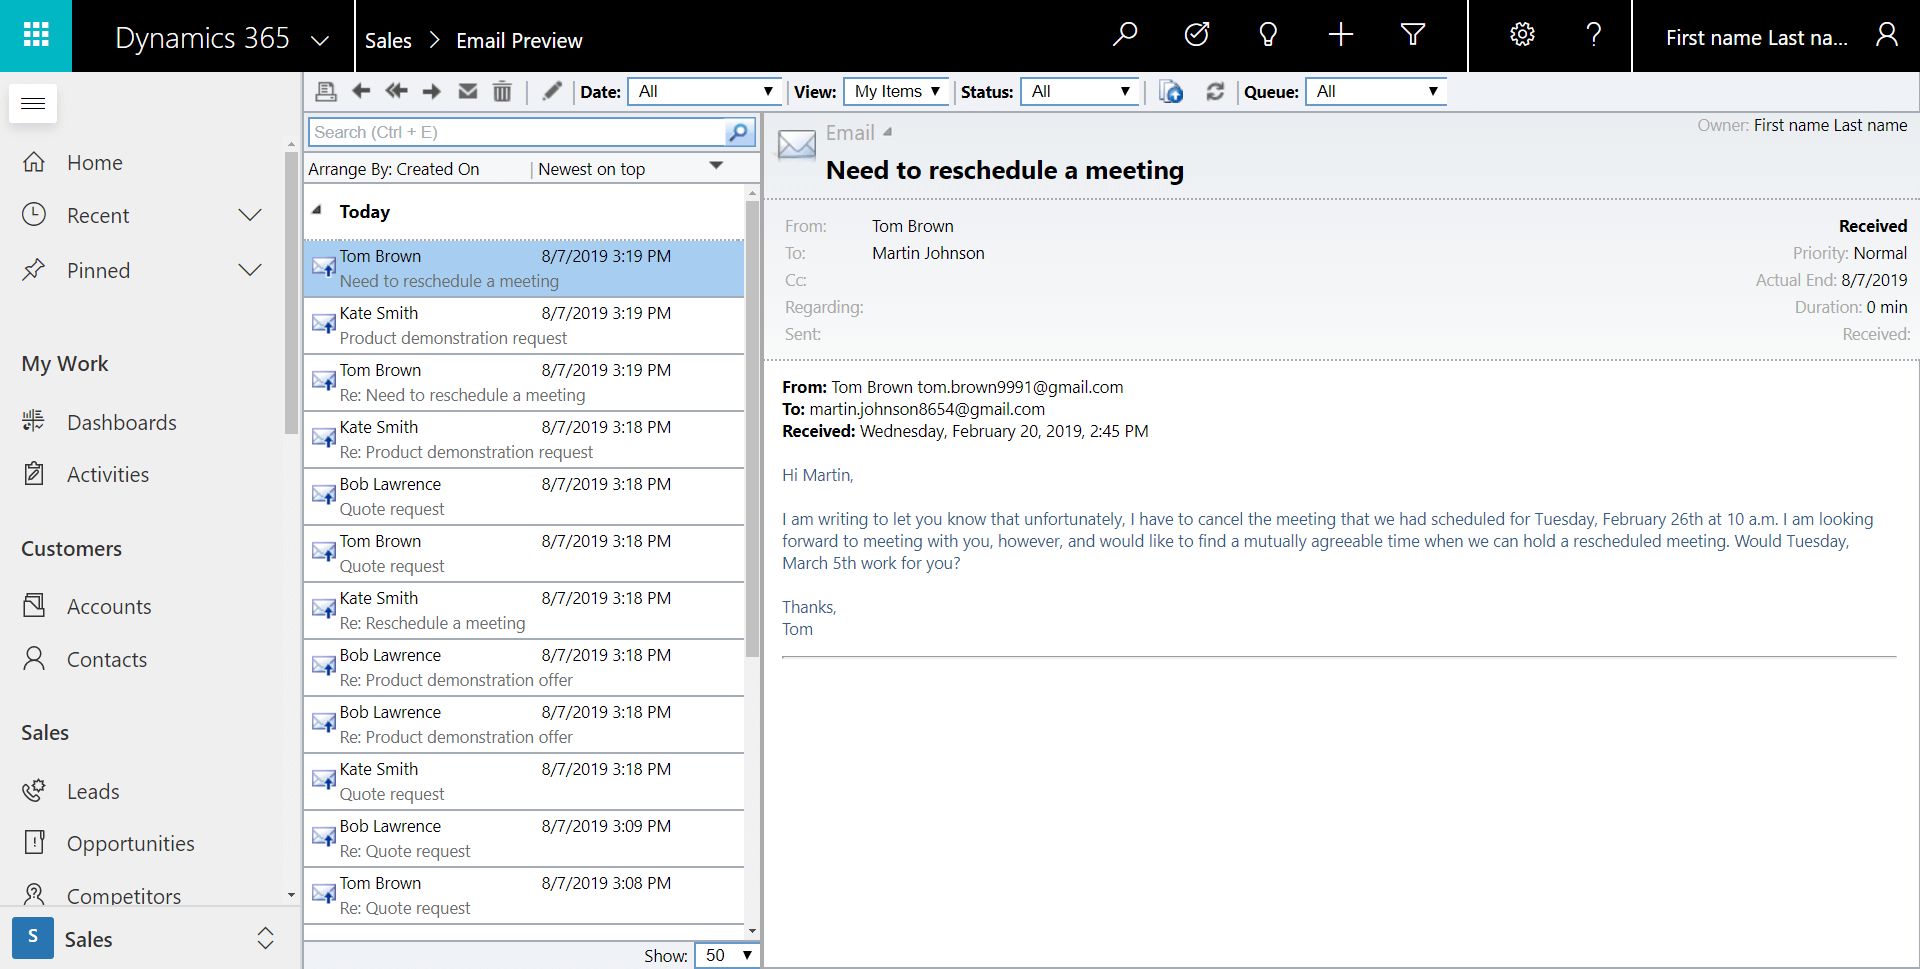The image size is (1920, 969).
Task: Open the Status filter set to All
Action: pos(1080,91)
